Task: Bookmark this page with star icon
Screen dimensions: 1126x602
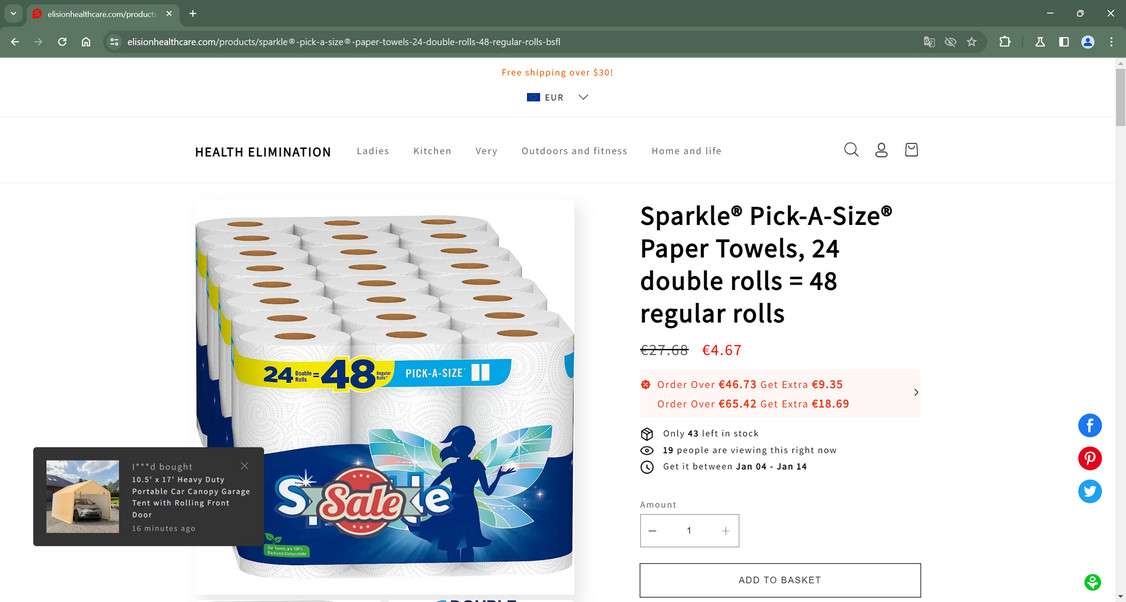Action: 972,42
